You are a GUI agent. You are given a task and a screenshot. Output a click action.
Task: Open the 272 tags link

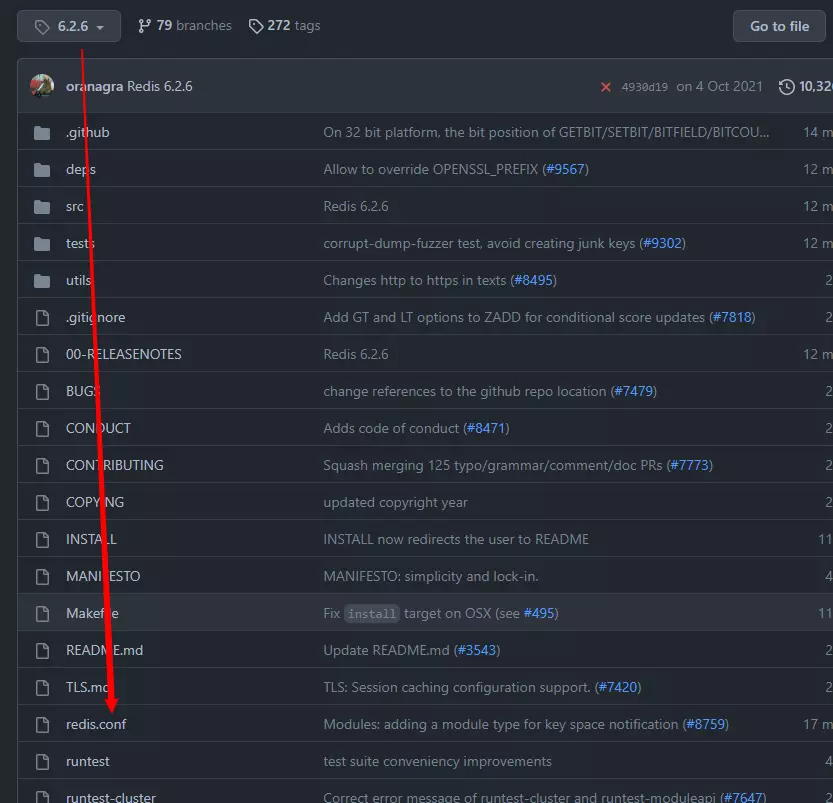point(284,26)
